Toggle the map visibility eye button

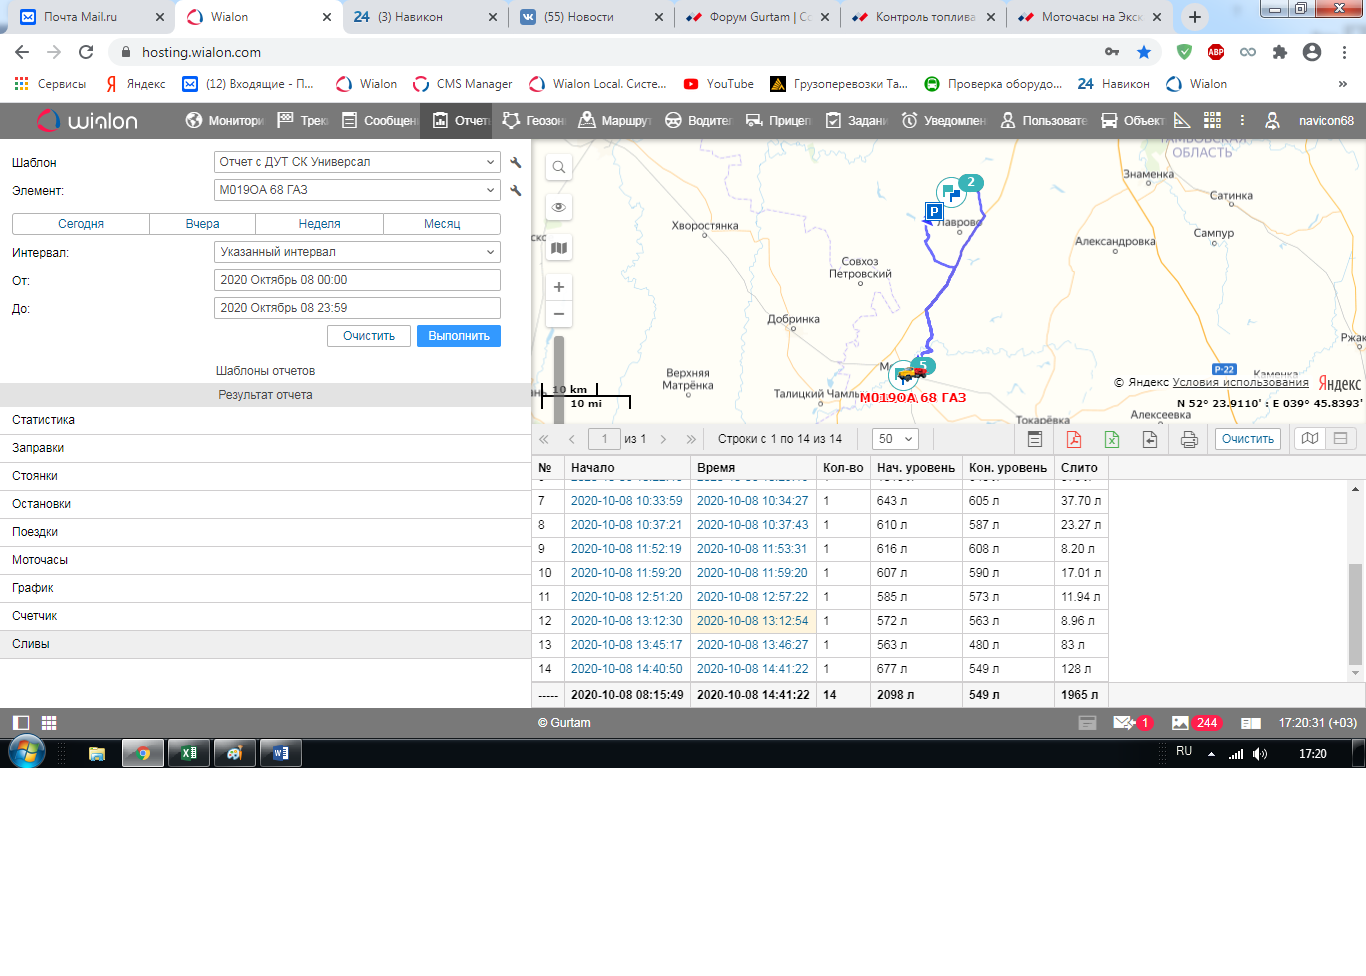point(559,207)
